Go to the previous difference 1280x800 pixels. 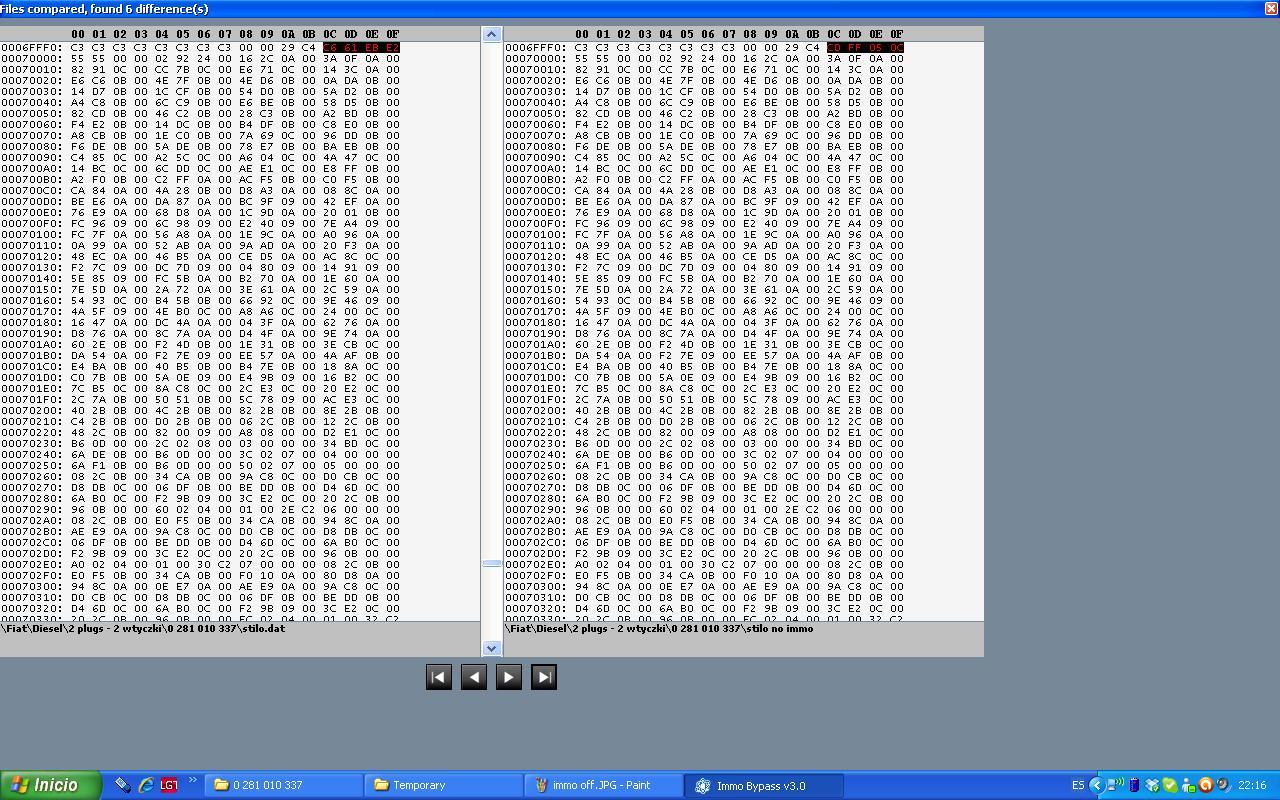(473, 677)
